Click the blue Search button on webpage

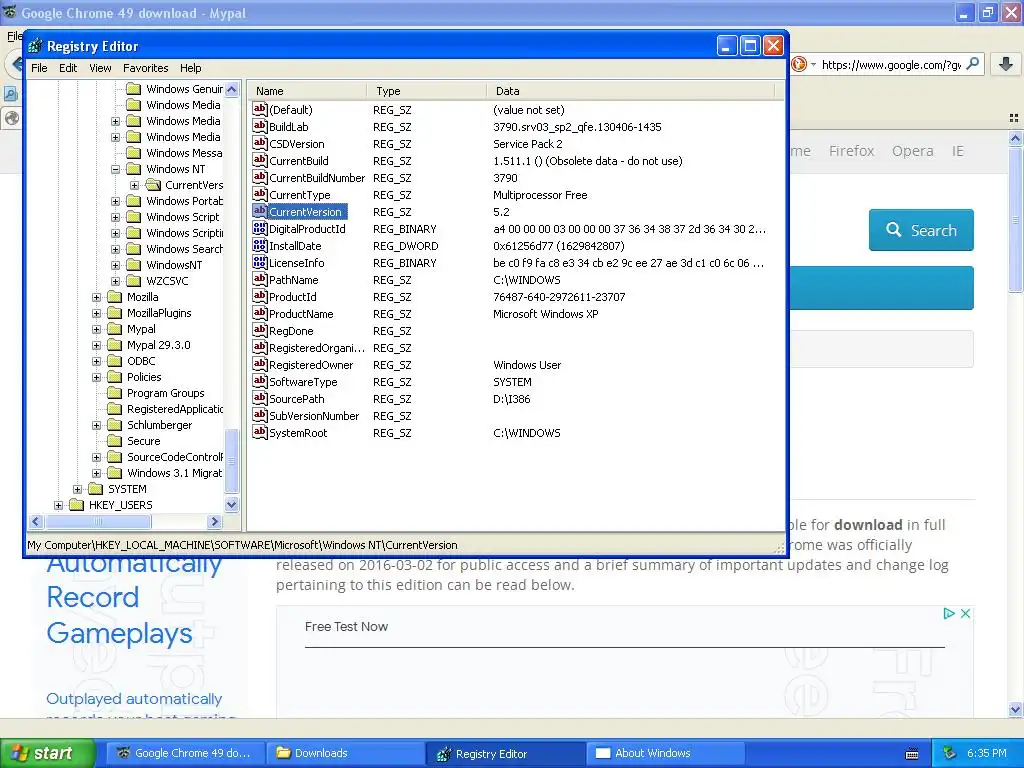click(x=921, y=230)
